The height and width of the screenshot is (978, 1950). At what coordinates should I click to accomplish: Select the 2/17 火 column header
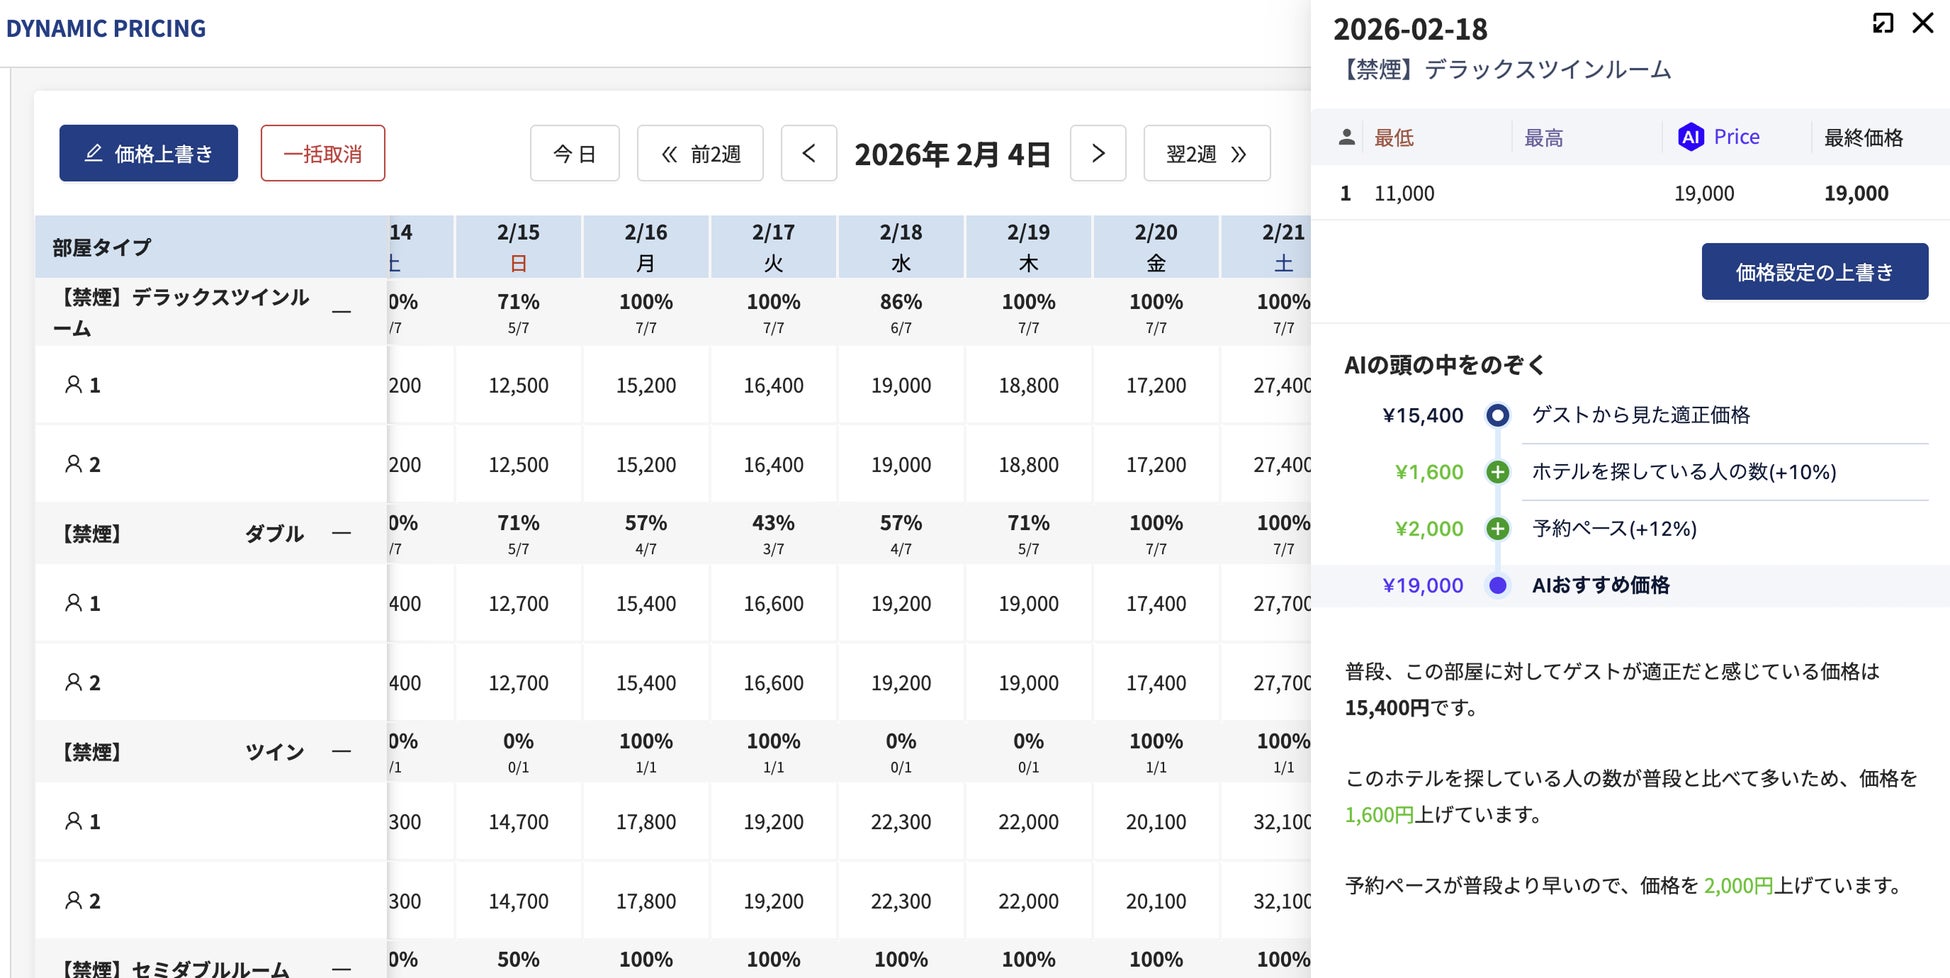click(773, 247)
